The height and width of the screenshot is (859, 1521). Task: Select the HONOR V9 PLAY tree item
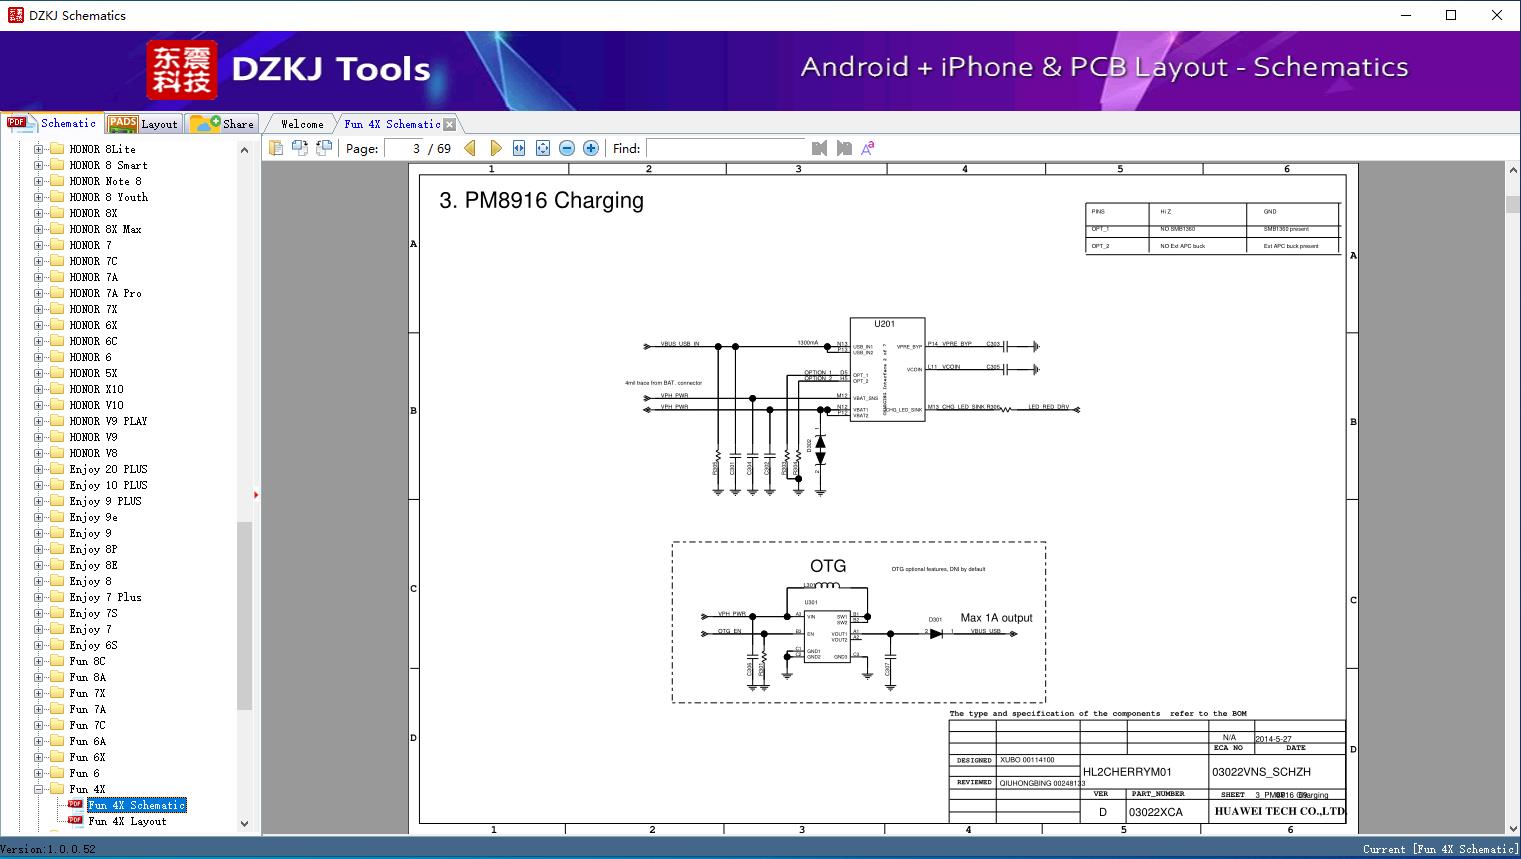pyautogui.click(x=108, y=421)
